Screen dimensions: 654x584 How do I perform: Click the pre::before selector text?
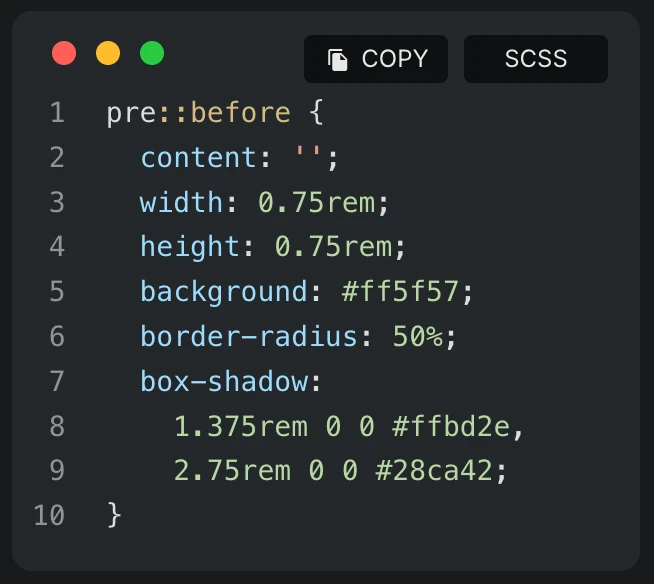point(199,113)
